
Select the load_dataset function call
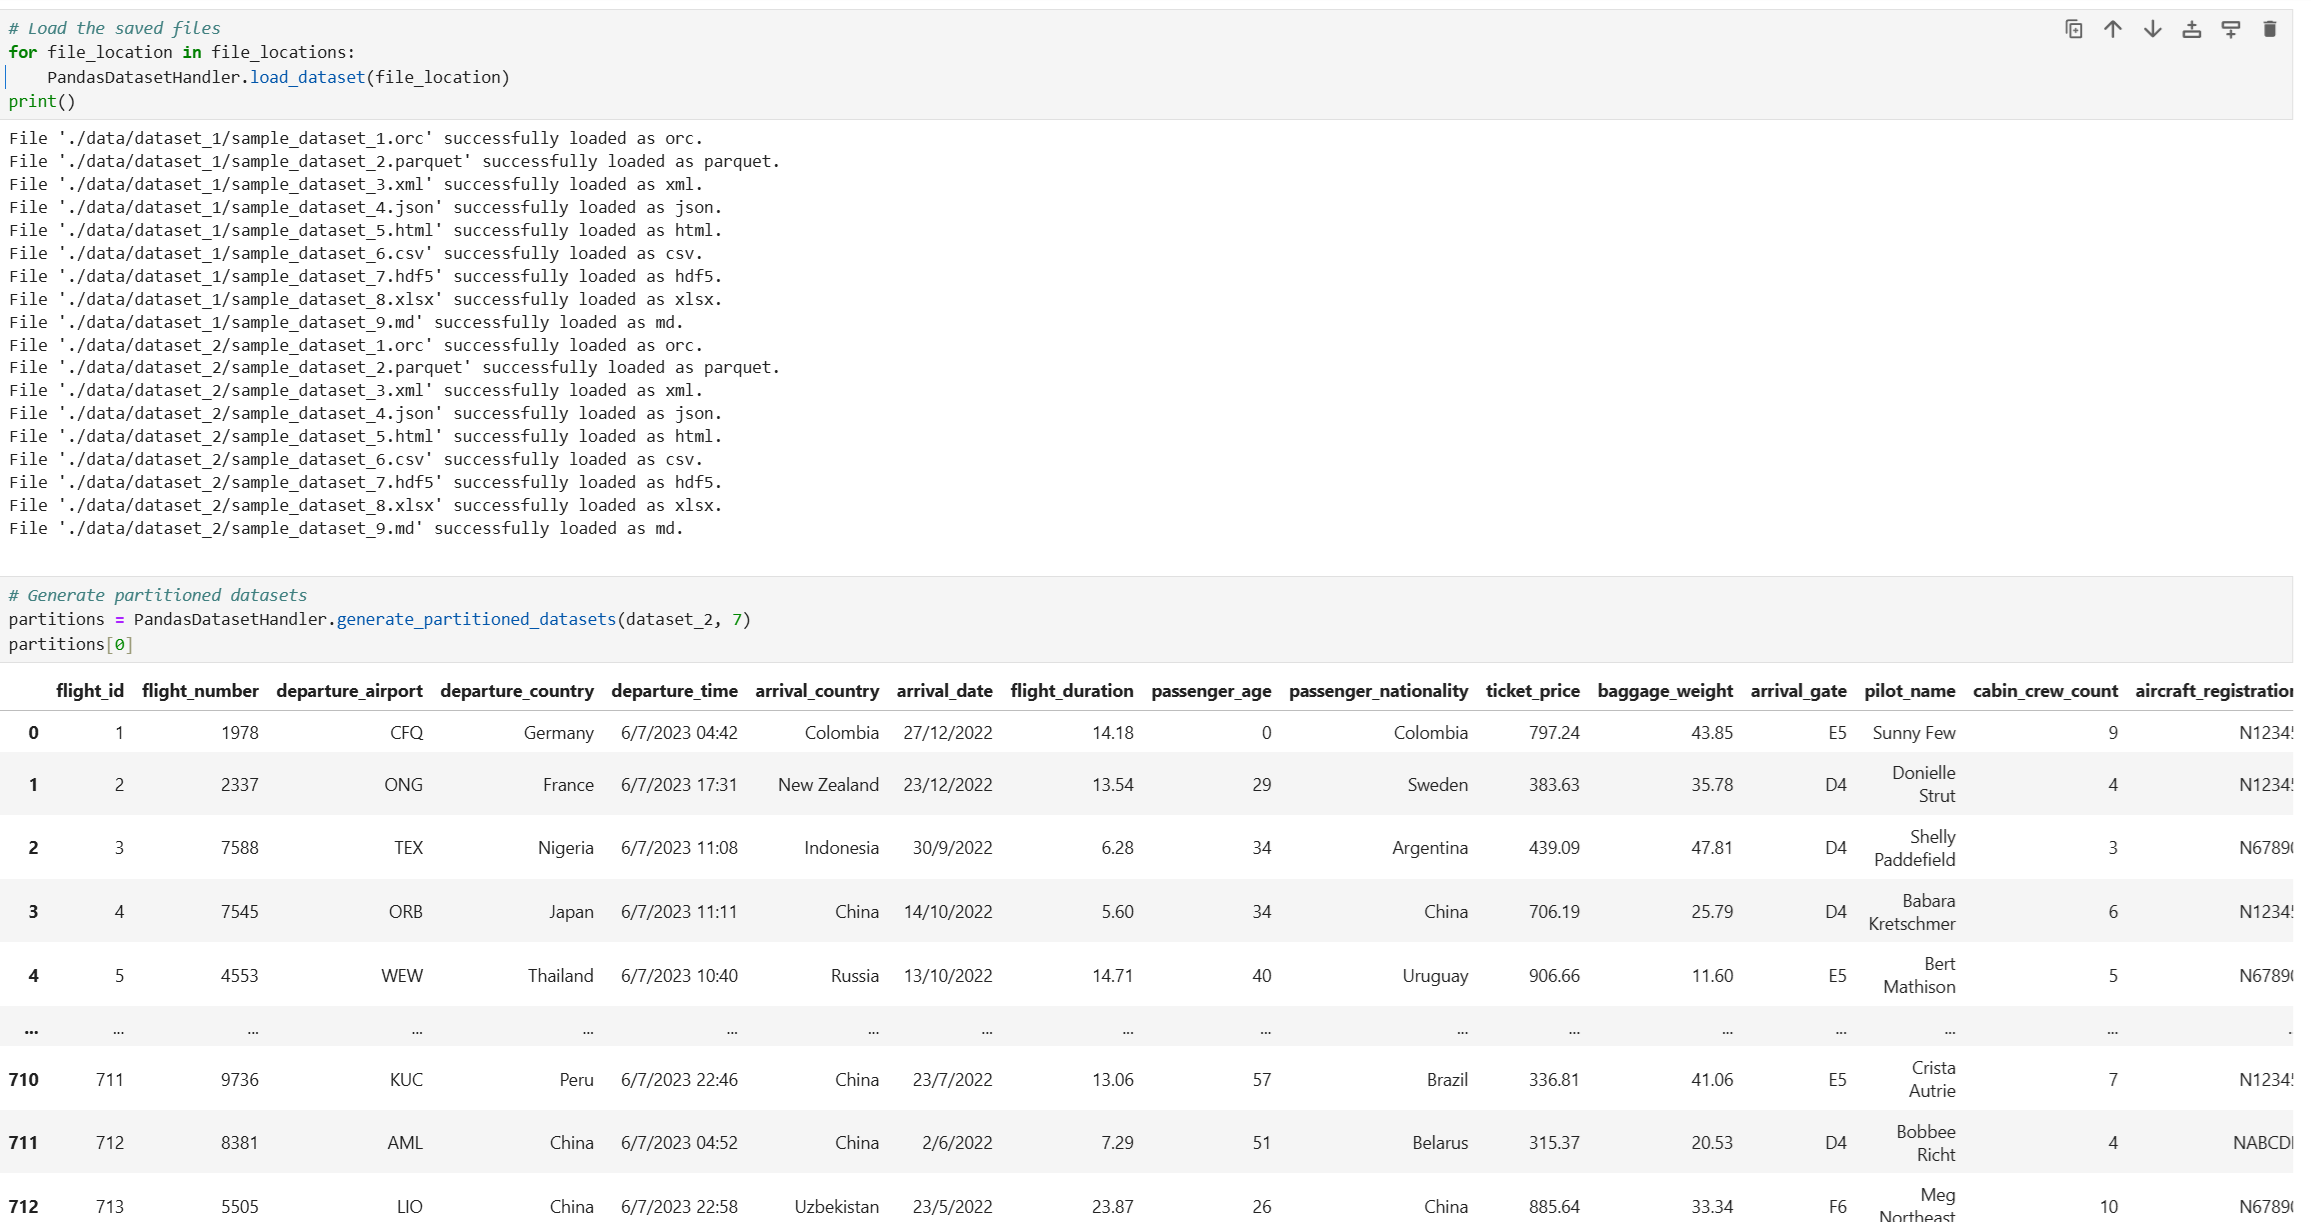306,77
